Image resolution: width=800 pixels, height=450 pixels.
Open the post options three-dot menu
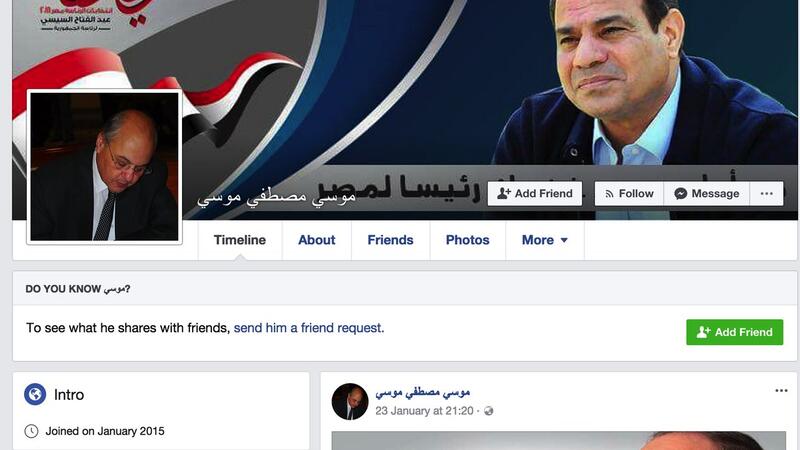(781, 391)
